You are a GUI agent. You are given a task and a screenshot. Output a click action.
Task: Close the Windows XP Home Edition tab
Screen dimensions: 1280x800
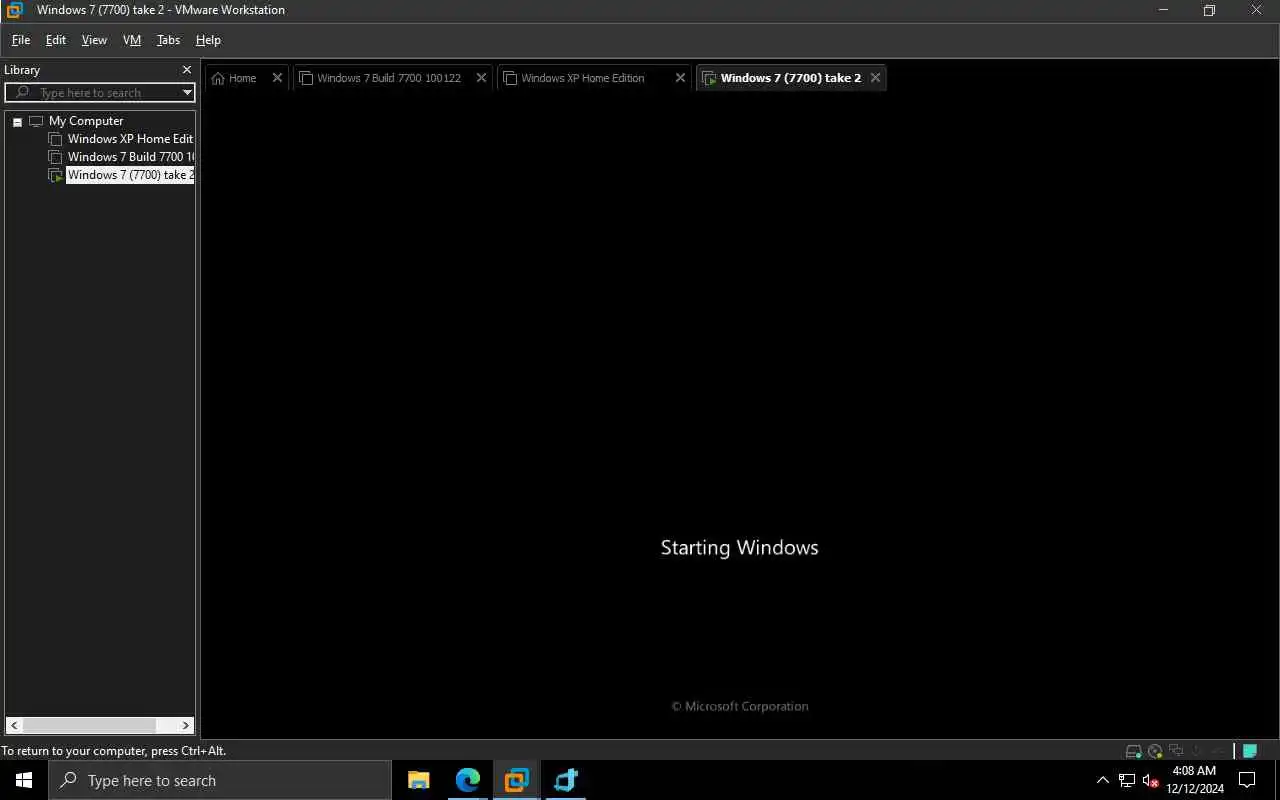click(x=680, y=78)
